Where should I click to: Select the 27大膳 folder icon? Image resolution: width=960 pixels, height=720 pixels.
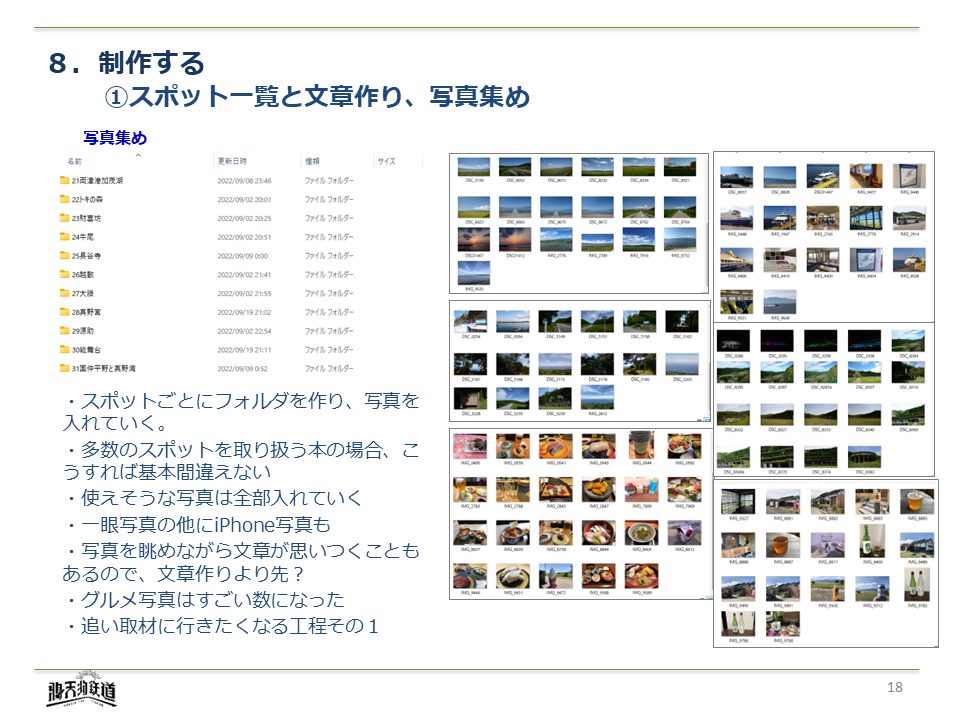tap(64, 293)
